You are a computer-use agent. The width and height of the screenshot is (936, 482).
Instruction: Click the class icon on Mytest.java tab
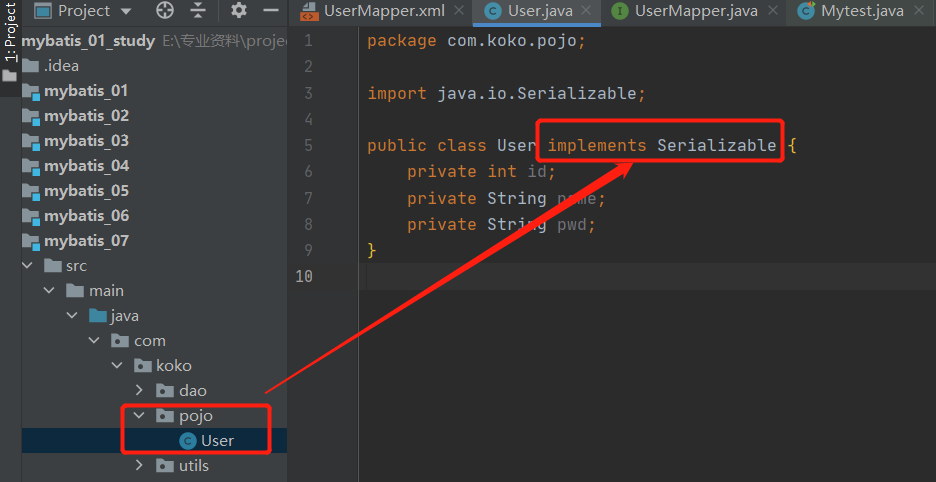tap(806, 11)
